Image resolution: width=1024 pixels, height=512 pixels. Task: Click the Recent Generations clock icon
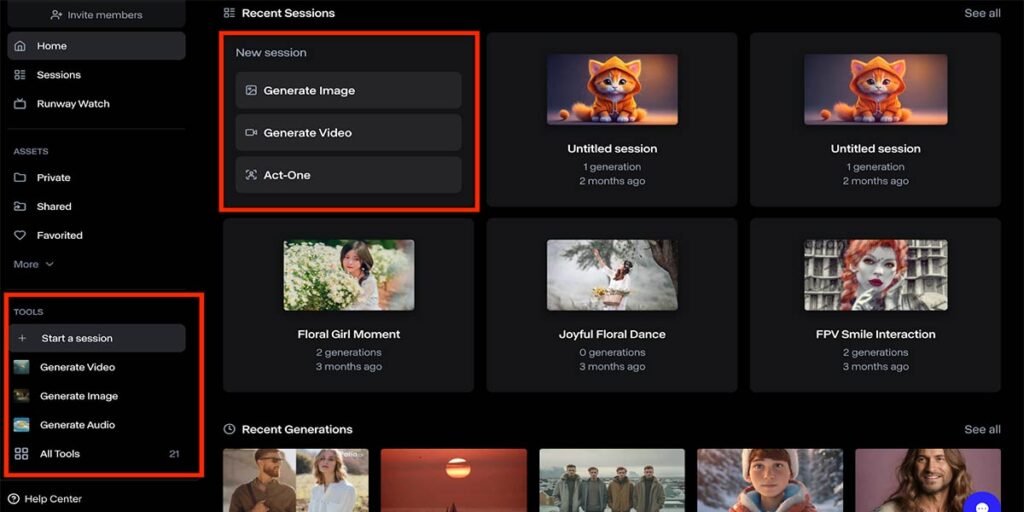229,429
